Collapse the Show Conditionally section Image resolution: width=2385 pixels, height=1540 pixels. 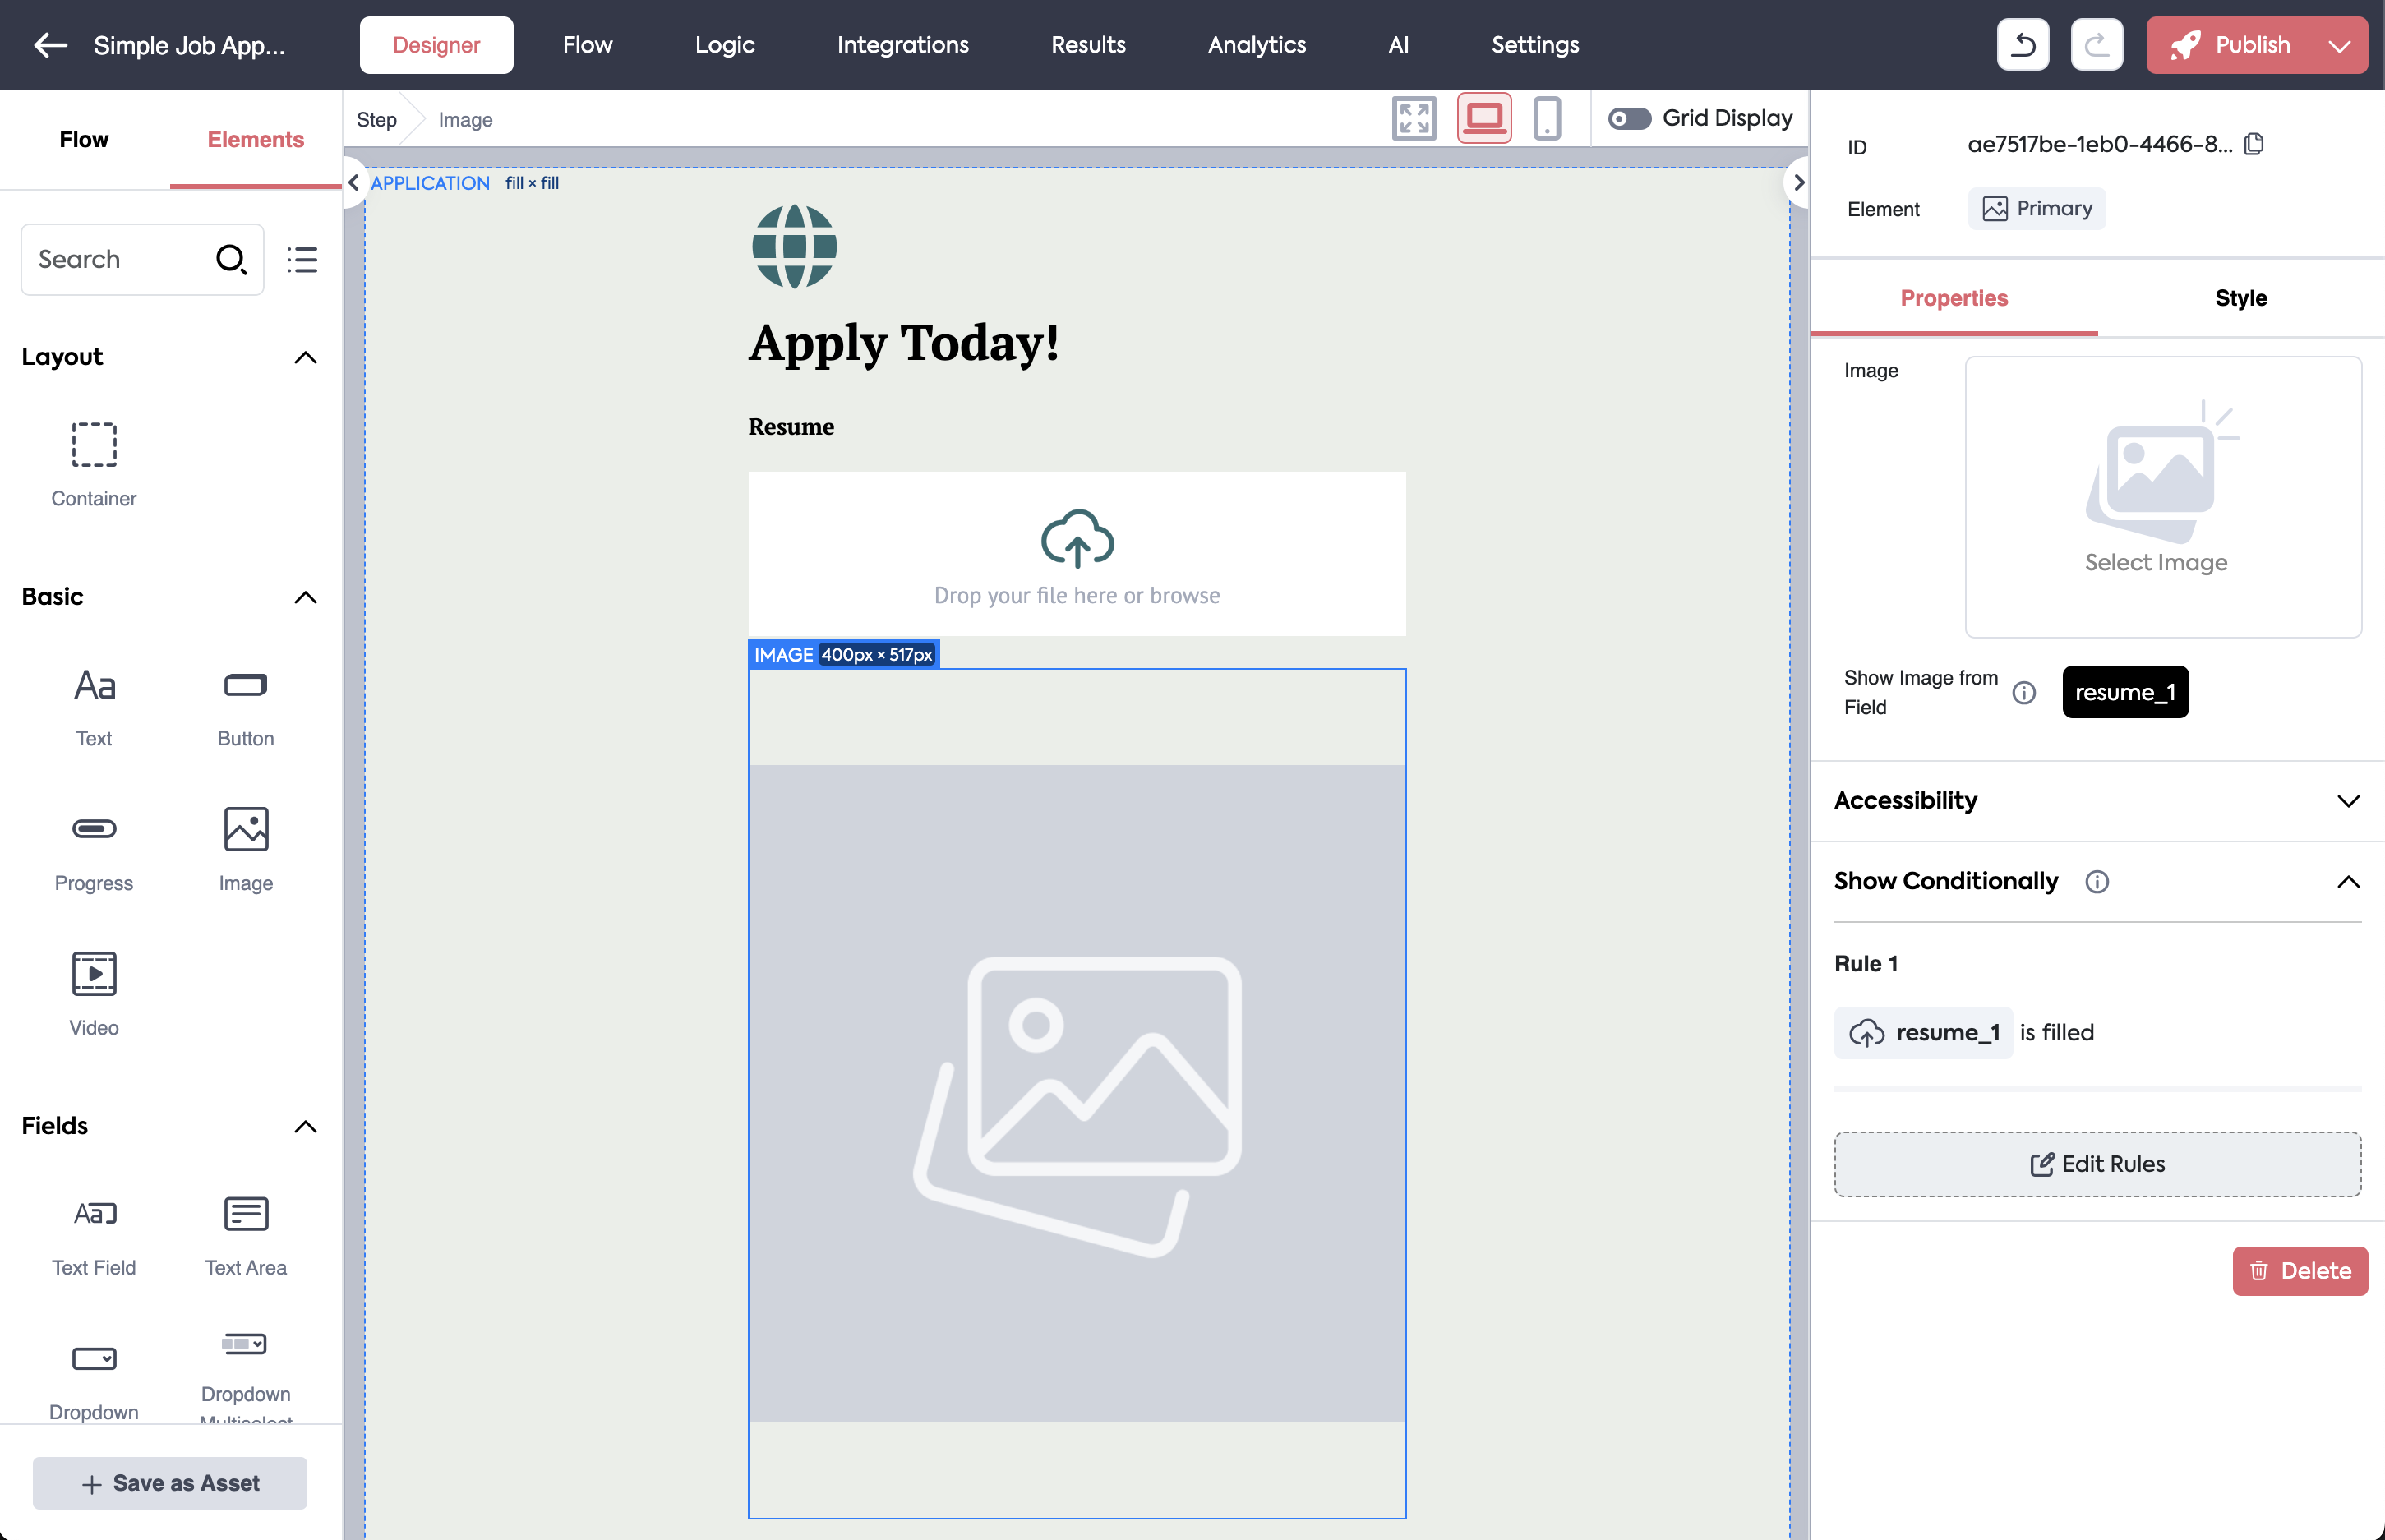(x=2347, y=882)
